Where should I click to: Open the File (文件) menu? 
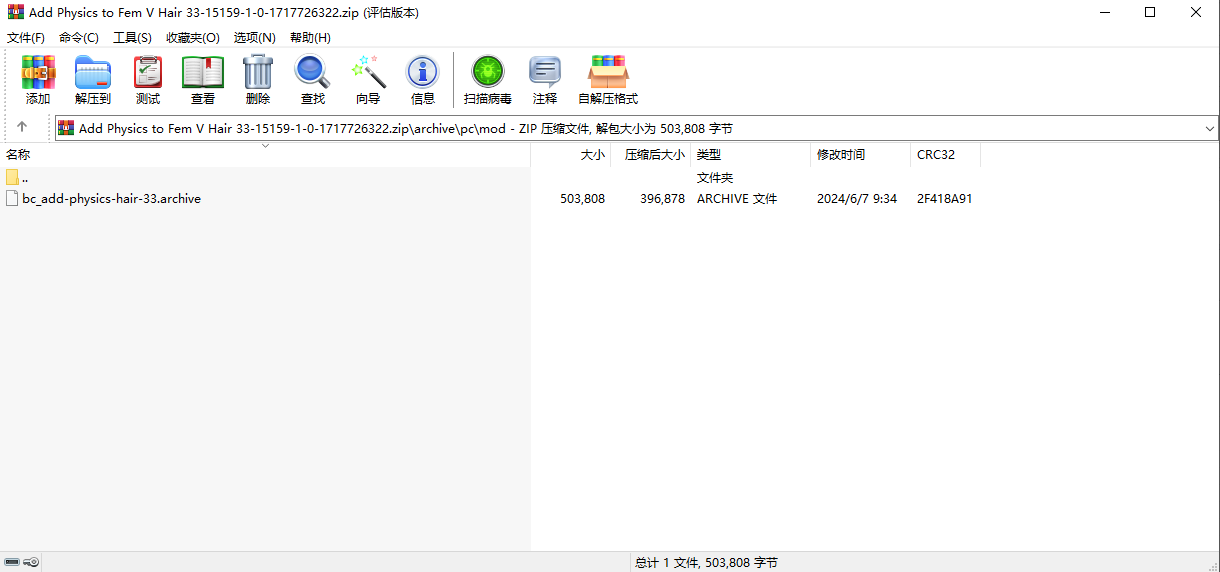[26, 37]
